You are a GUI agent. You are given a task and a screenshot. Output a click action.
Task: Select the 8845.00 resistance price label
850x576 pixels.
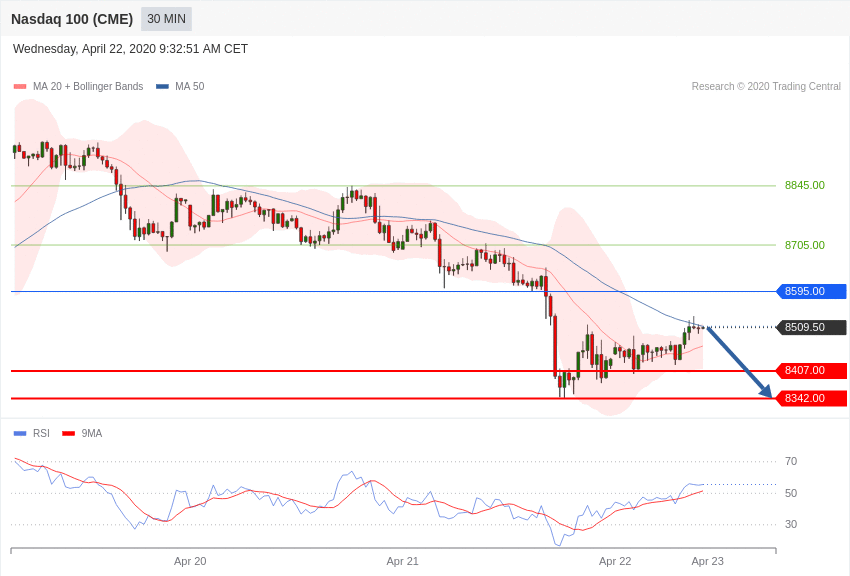[804, 185]
